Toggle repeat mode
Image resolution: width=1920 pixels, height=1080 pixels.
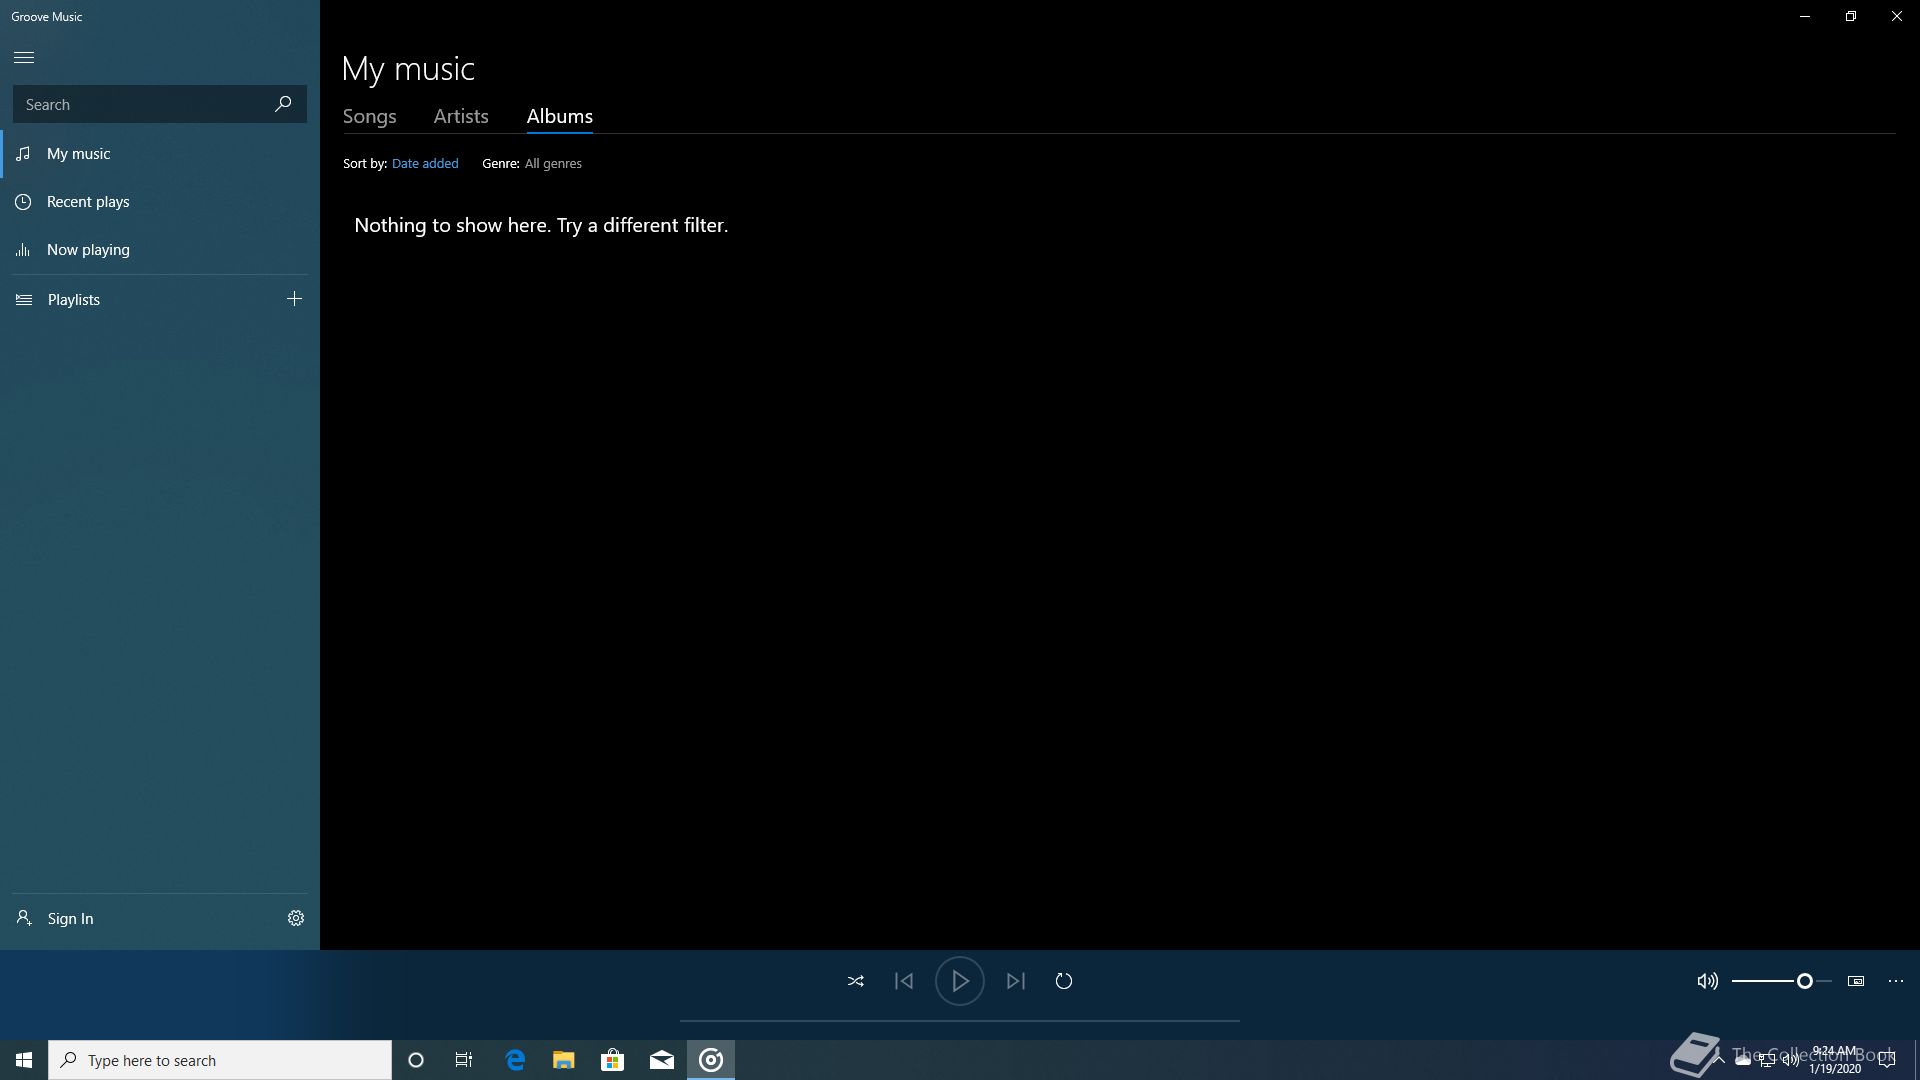click(1064, 981)
